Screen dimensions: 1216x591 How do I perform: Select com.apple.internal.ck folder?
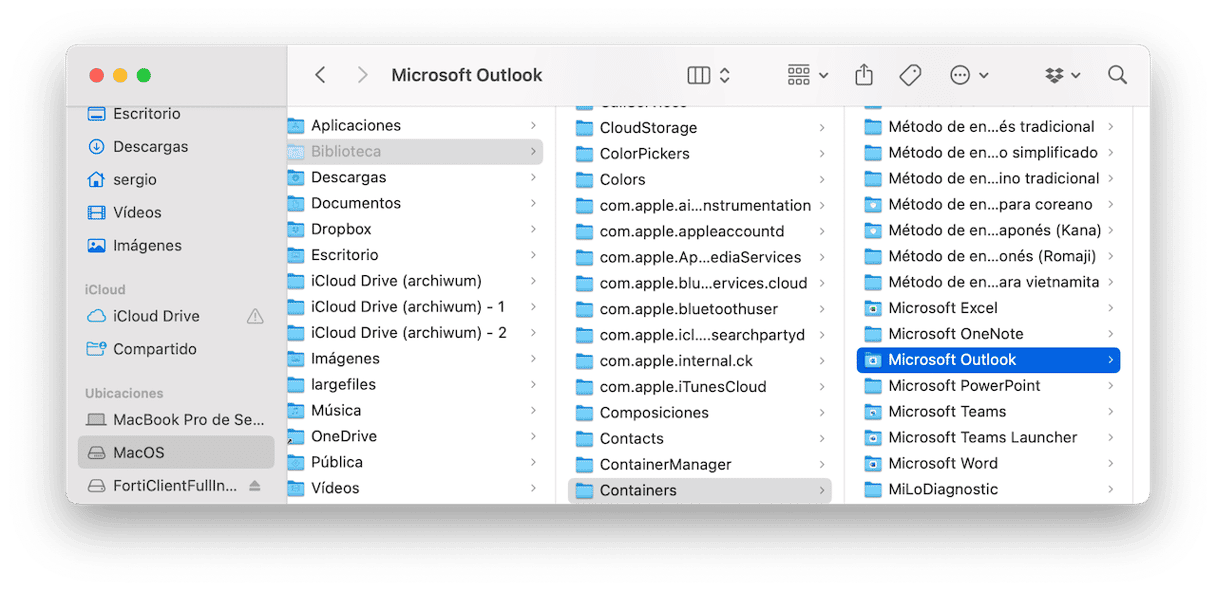coord(700,361)
